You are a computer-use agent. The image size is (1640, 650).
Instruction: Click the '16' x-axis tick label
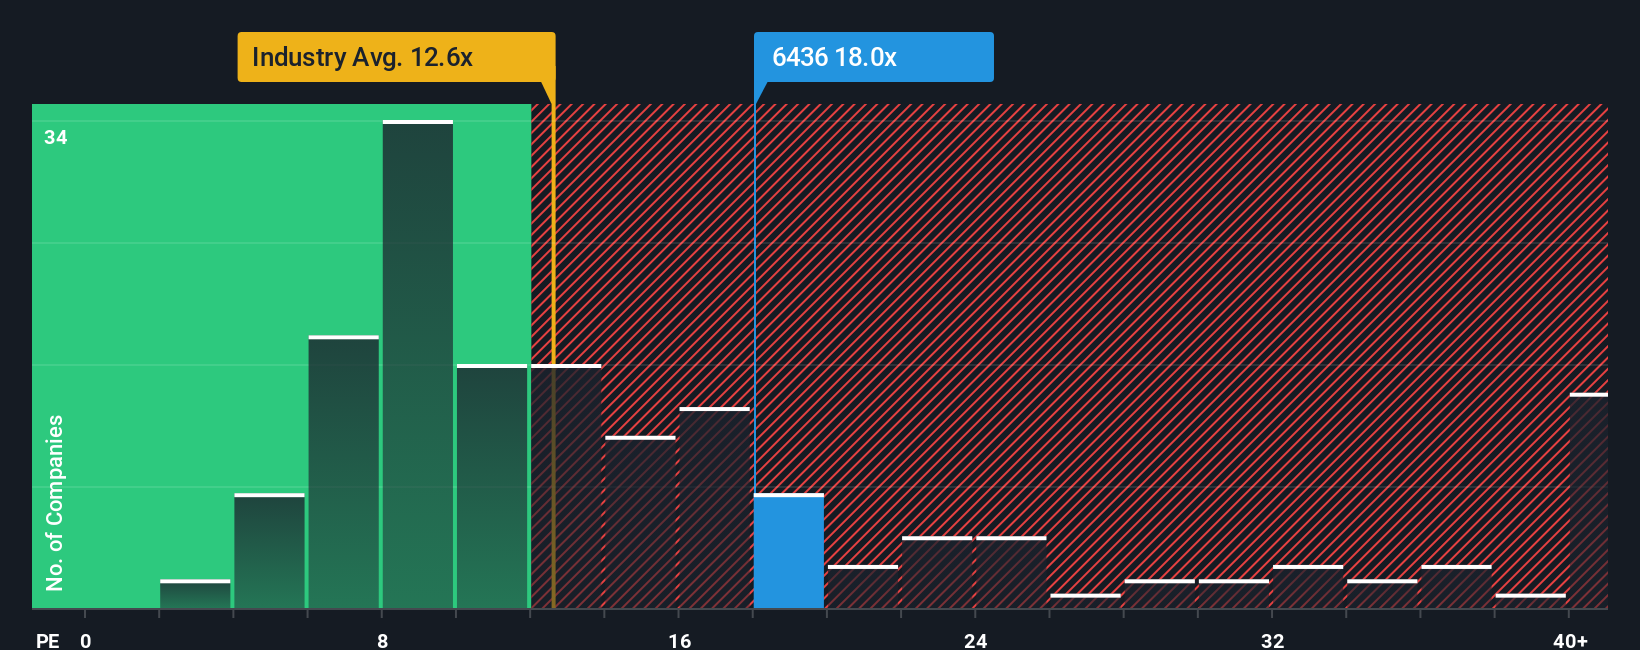[679, 641]
